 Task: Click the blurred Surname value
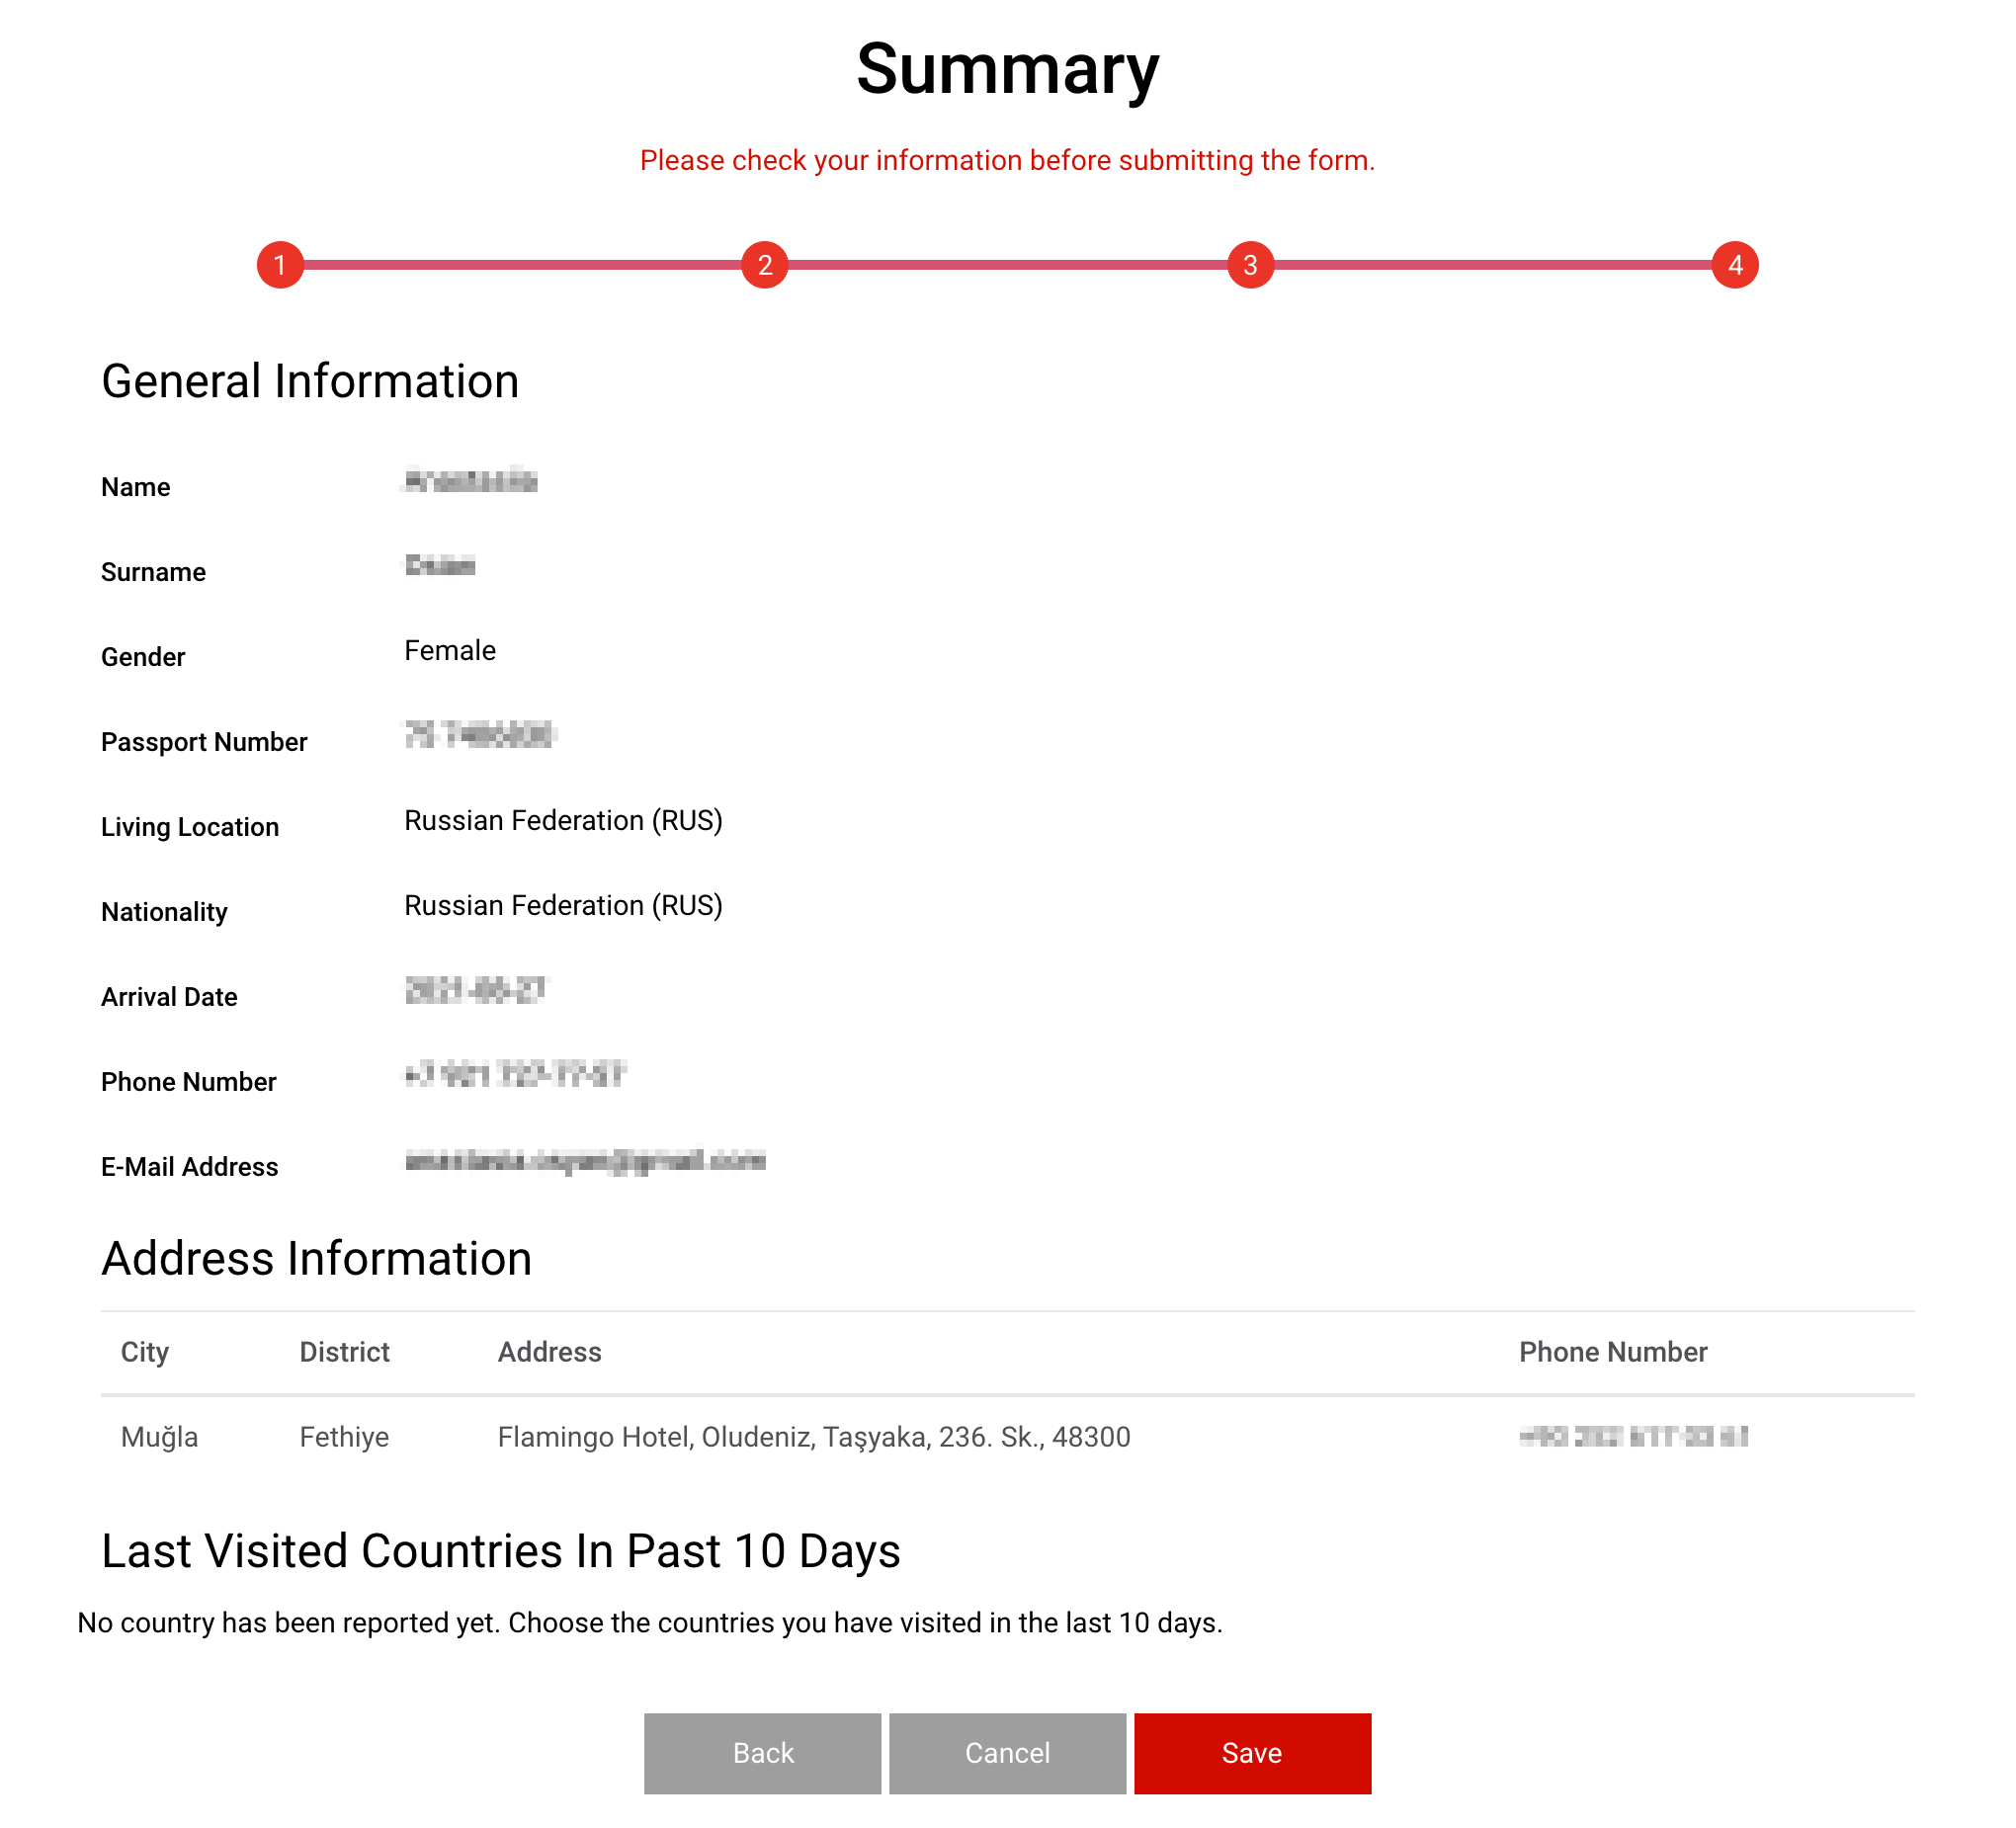tap(440, 566)
